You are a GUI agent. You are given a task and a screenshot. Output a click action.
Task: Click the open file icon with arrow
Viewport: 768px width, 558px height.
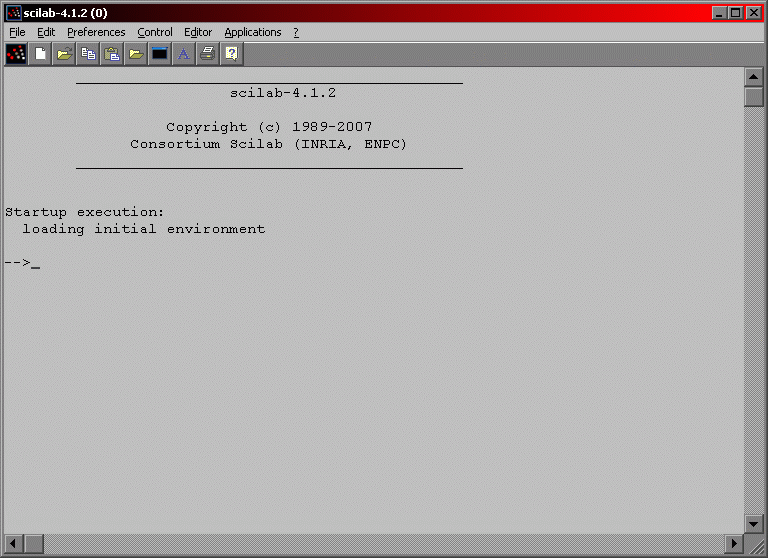pos(64,54)
